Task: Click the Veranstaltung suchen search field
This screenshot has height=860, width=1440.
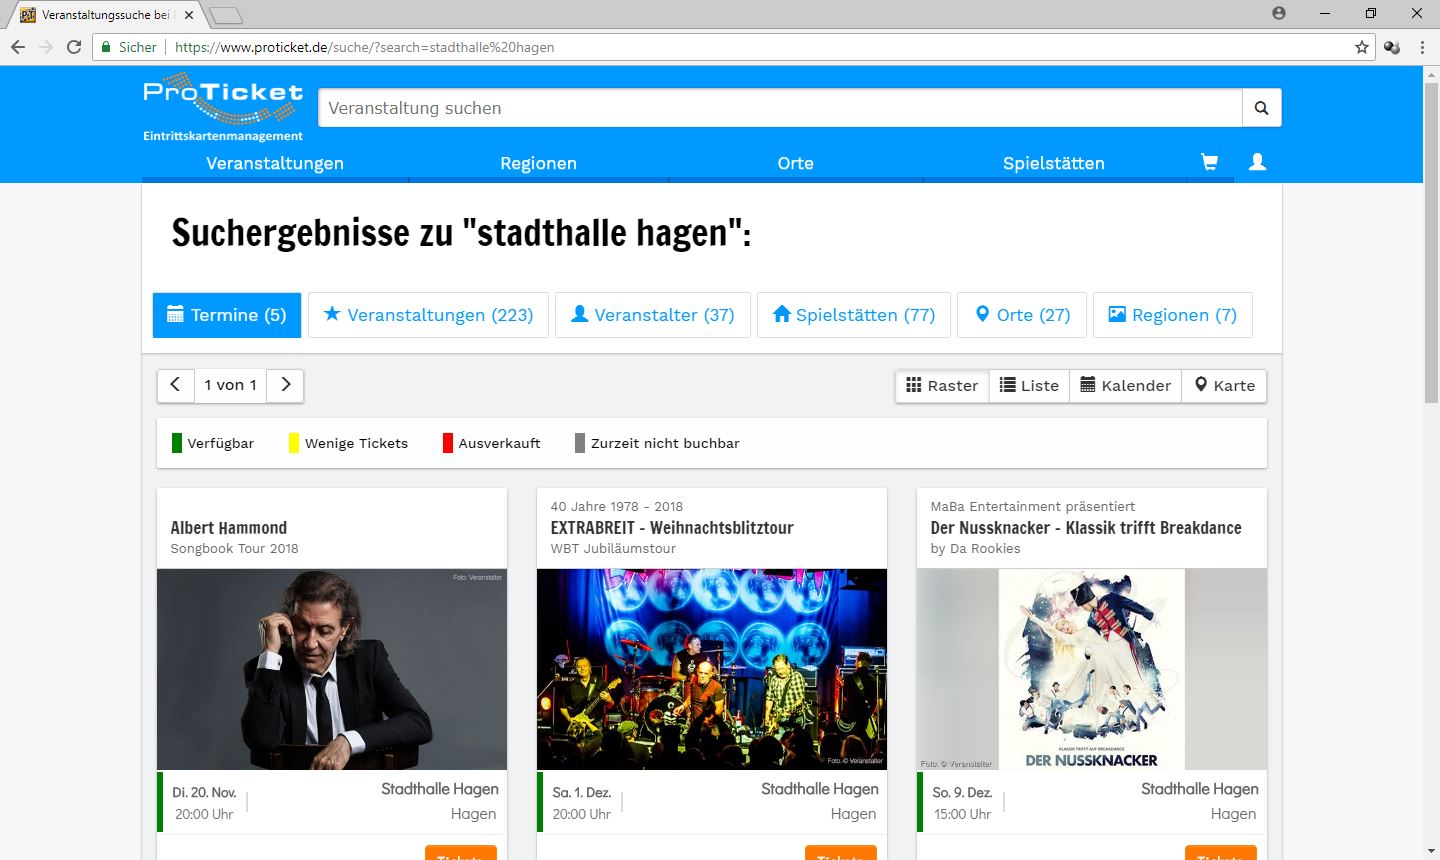Action: point(780,108)
